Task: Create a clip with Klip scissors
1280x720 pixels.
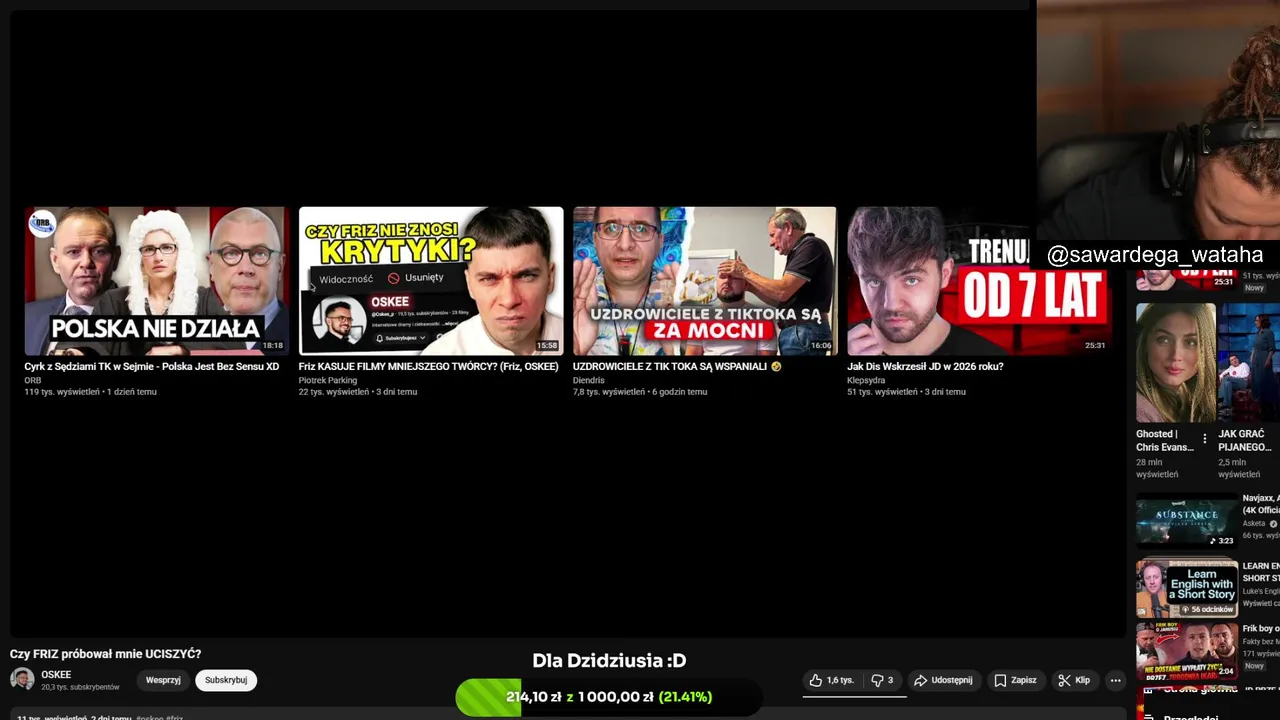Action: (1074, 680)
